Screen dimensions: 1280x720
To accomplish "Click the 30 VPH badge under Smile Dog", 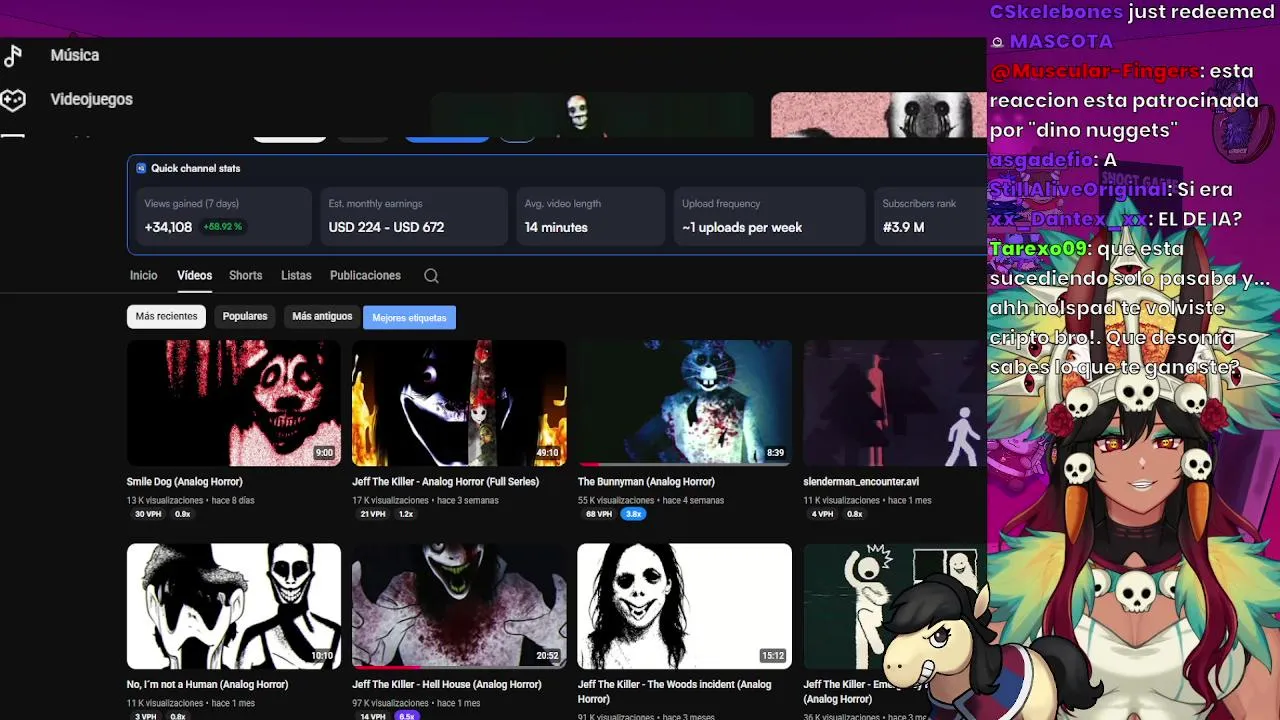I will 148,514.
